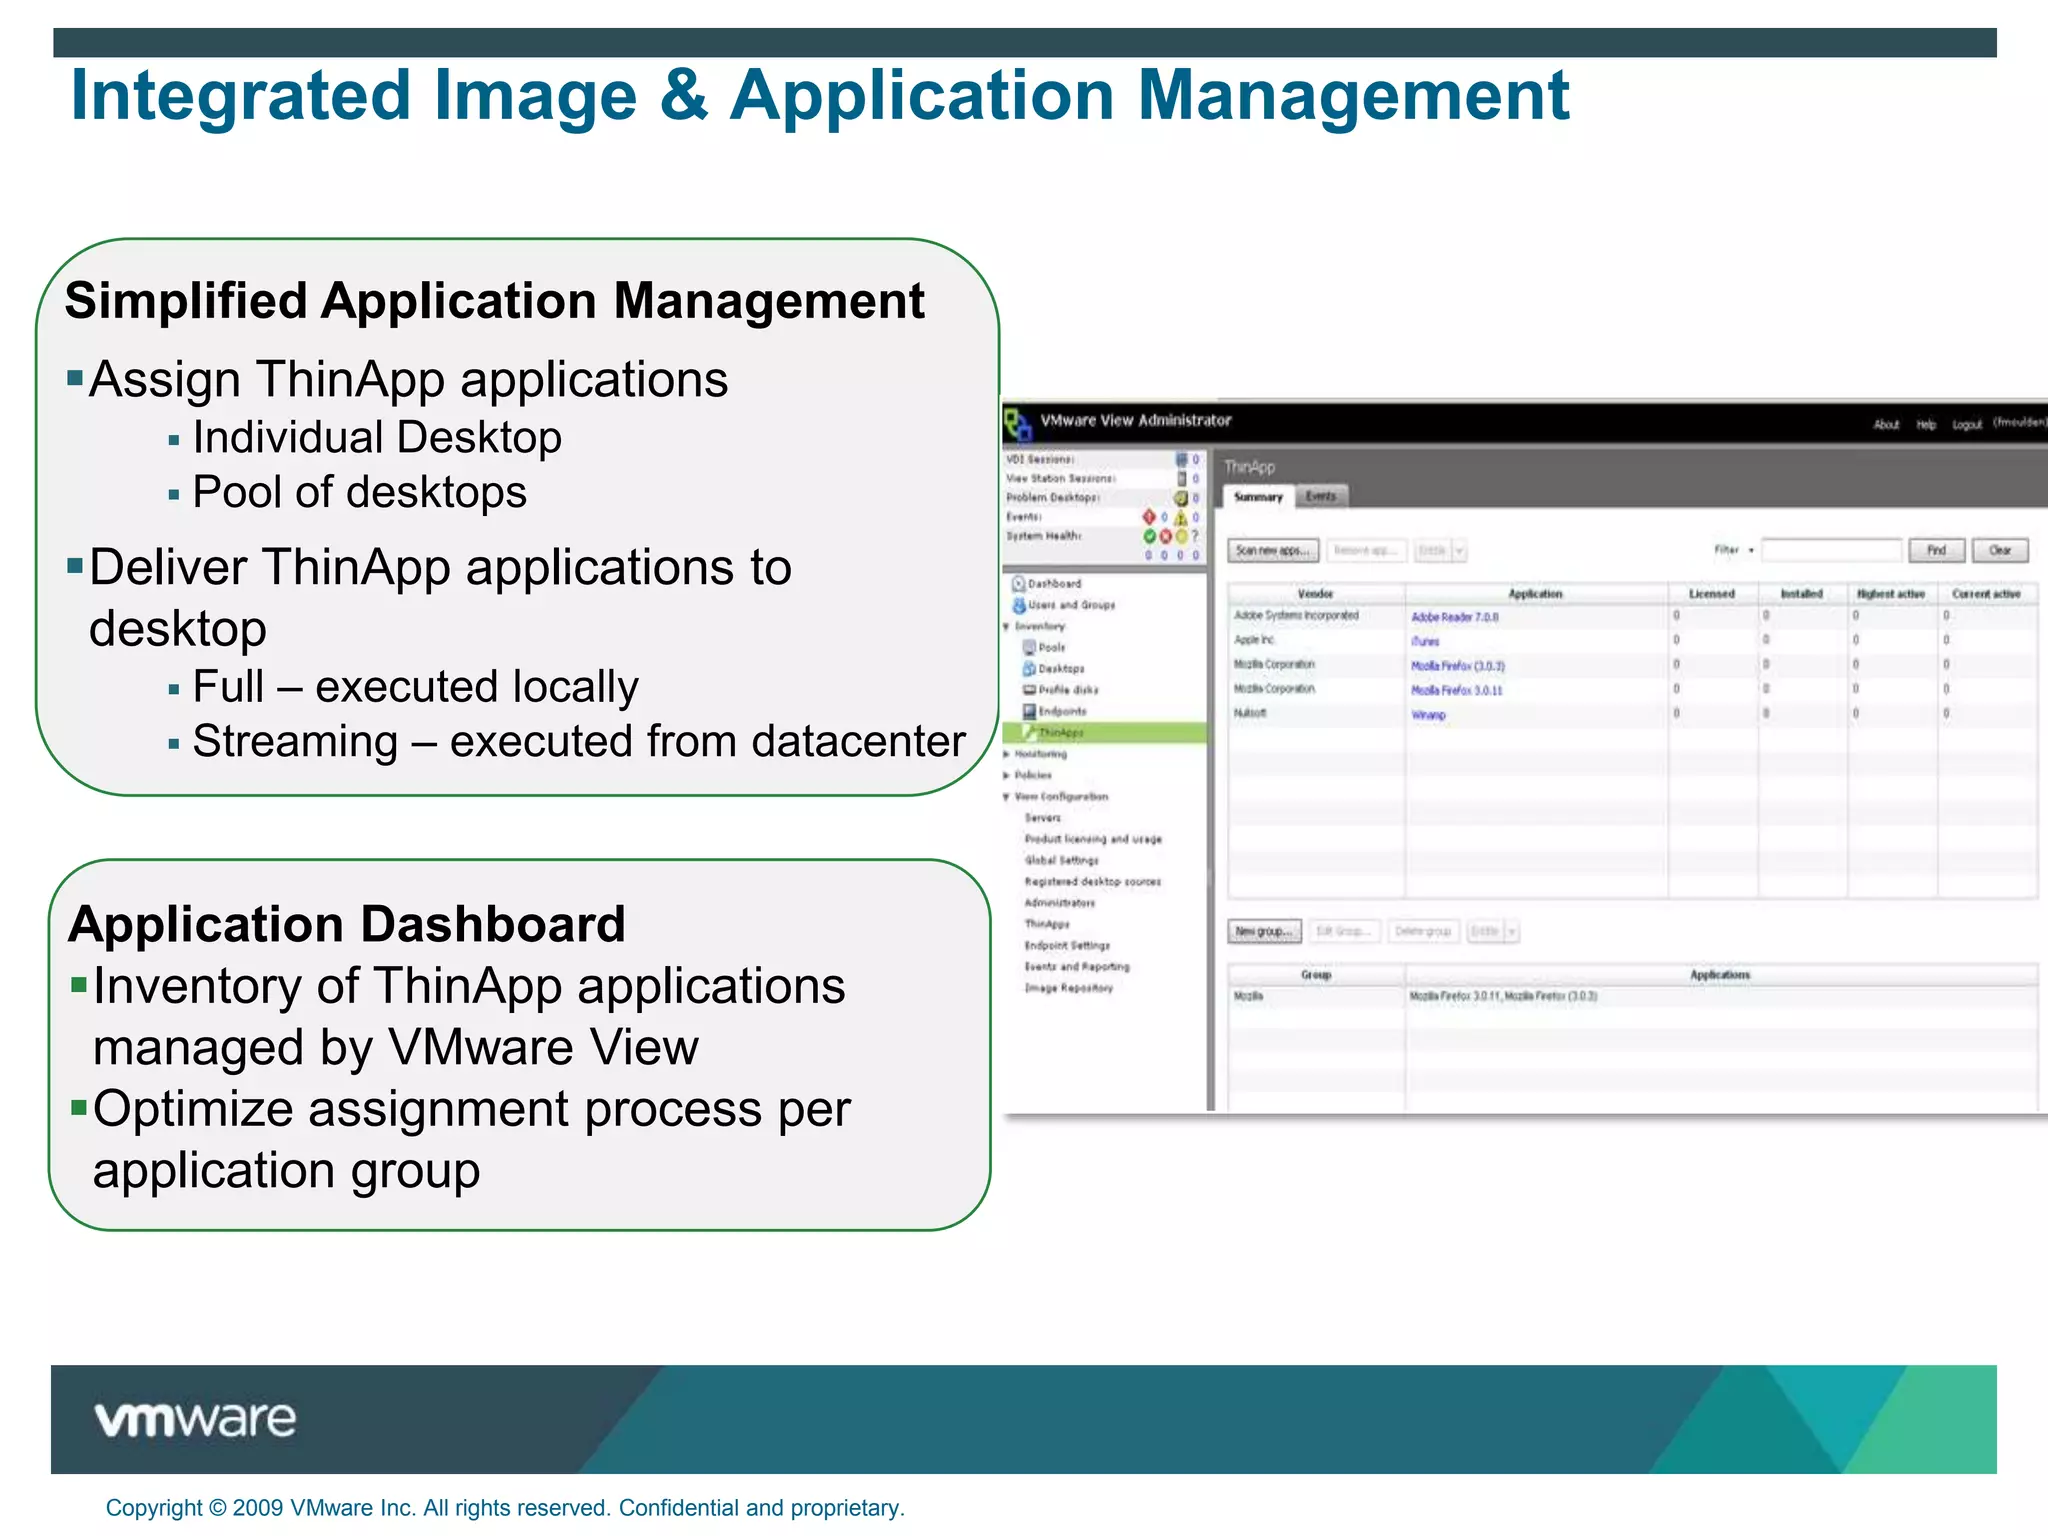Open the Entitle dropdown arrow beside Remove app
Screen dimensions: 2048x1536
[x=1459, y=551]
